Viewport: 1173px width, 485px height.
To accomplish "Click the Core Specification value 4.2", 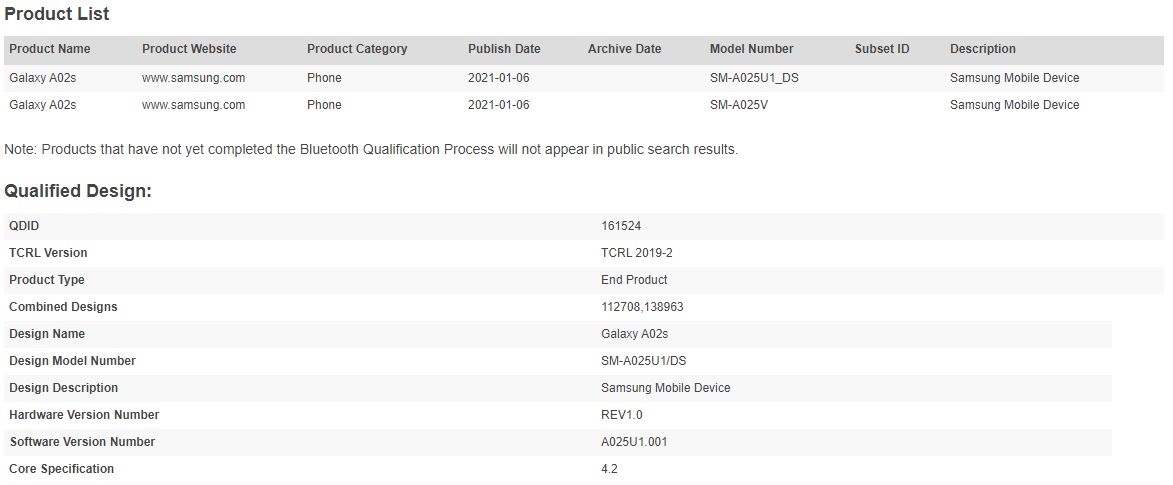I will click(609, 469).
